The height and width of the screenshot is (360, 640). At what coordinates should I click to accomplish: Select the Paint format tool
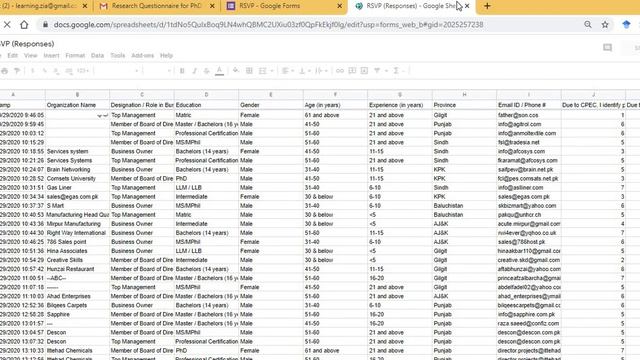click(17, 71)
